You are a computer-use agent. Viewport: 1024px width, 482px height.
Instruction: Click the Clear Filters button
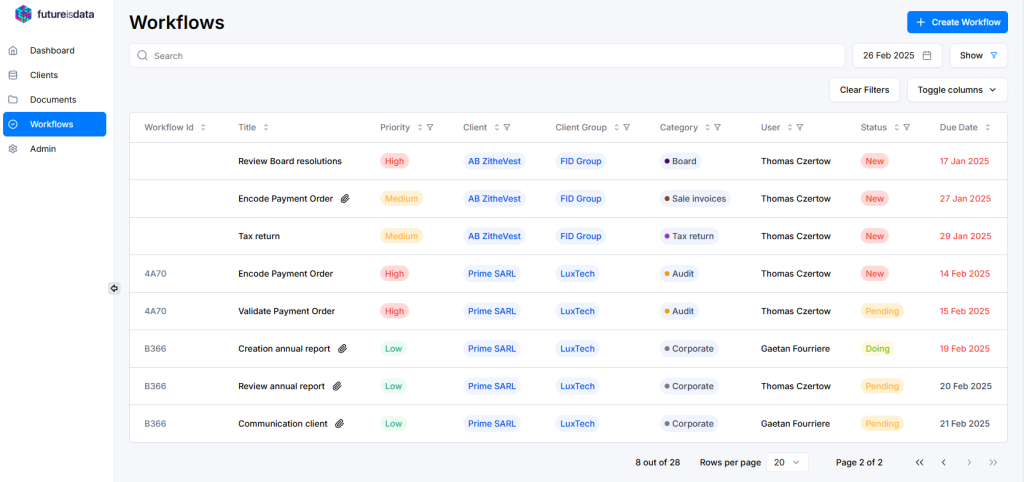(864, 90)
